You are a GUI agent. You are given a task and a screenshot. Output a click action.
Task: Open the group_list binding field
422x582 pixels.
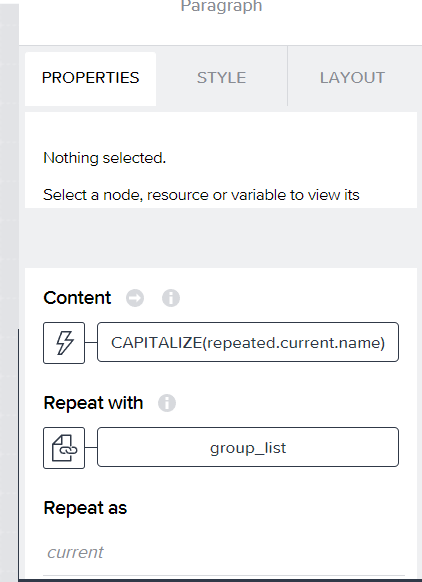[x=248, y=447]
